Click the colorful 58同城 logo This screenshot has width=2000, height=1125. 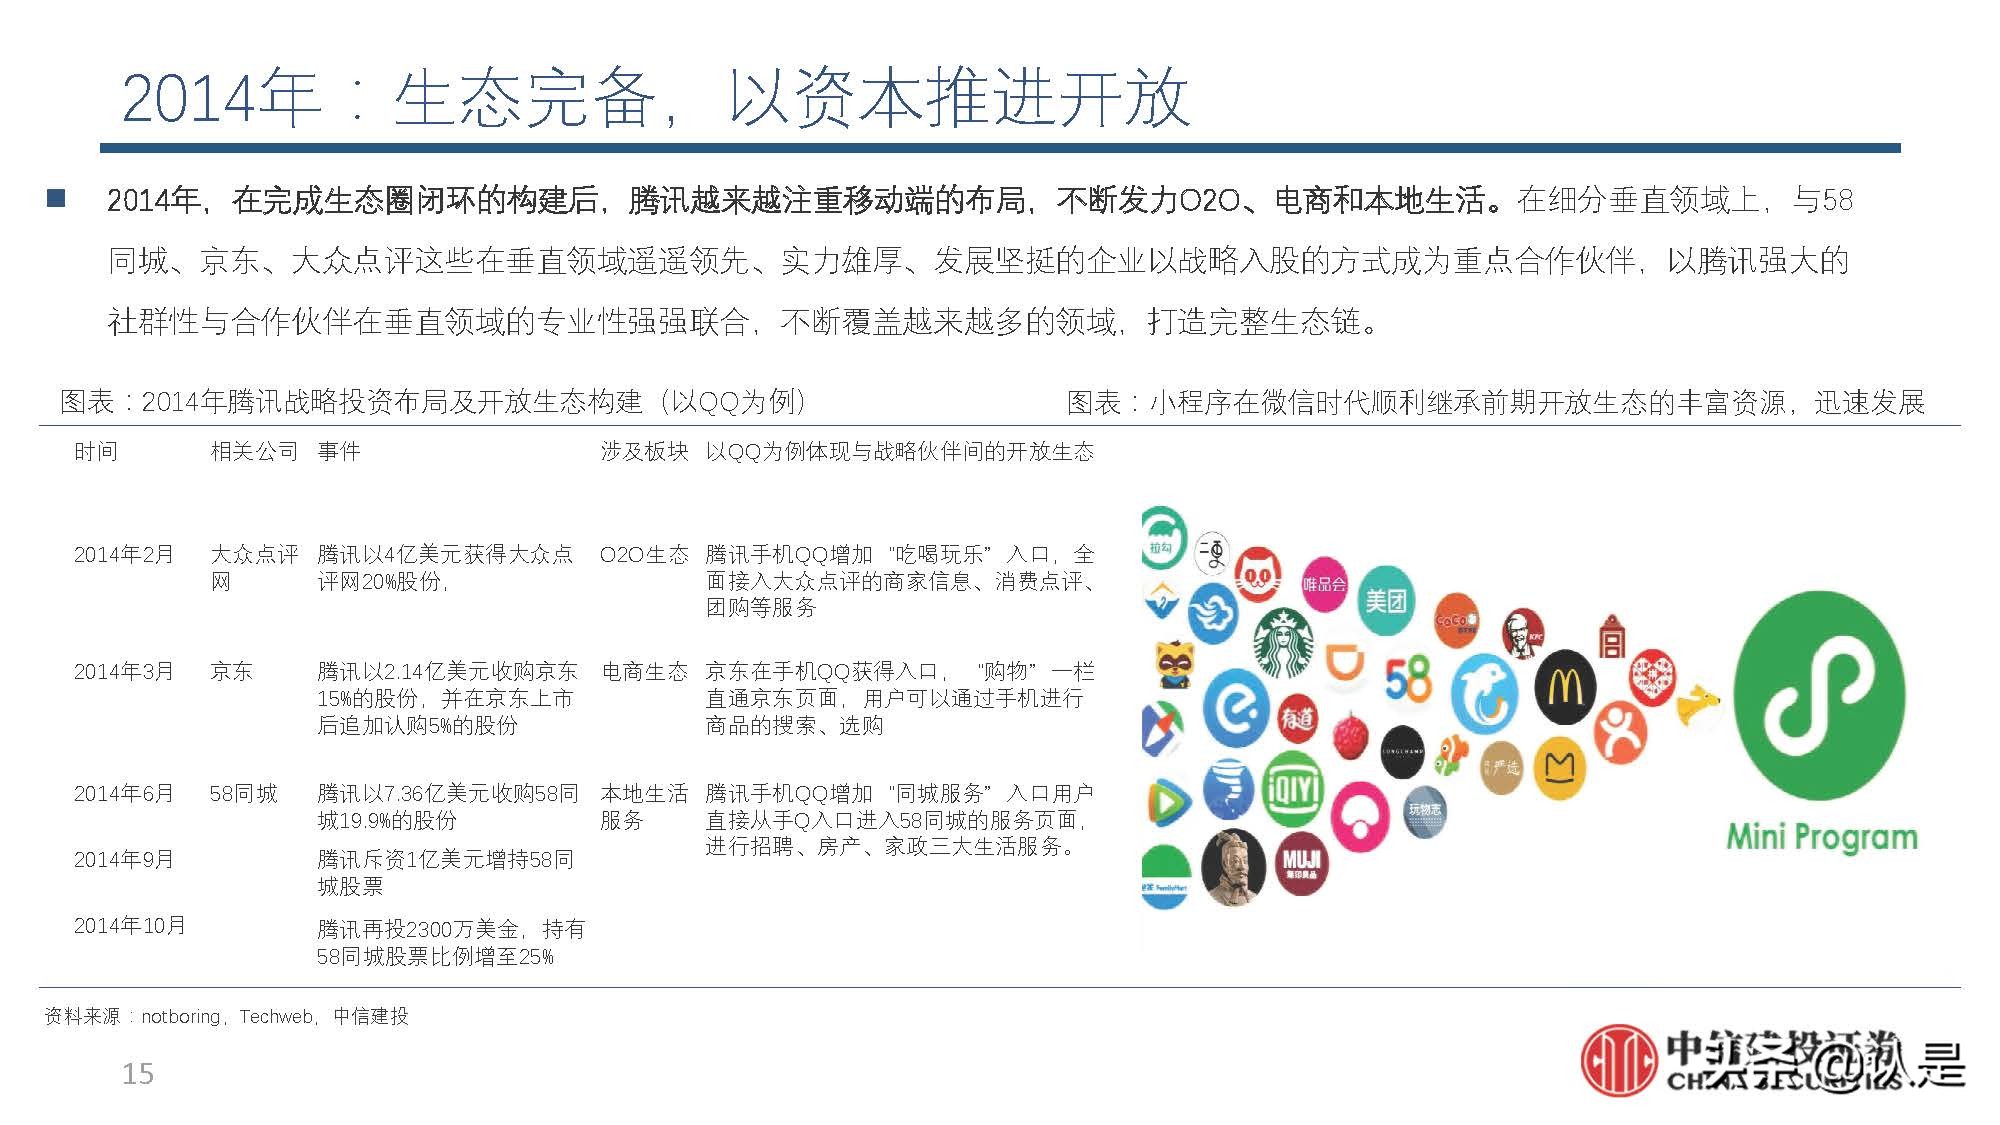point(1409,680)
